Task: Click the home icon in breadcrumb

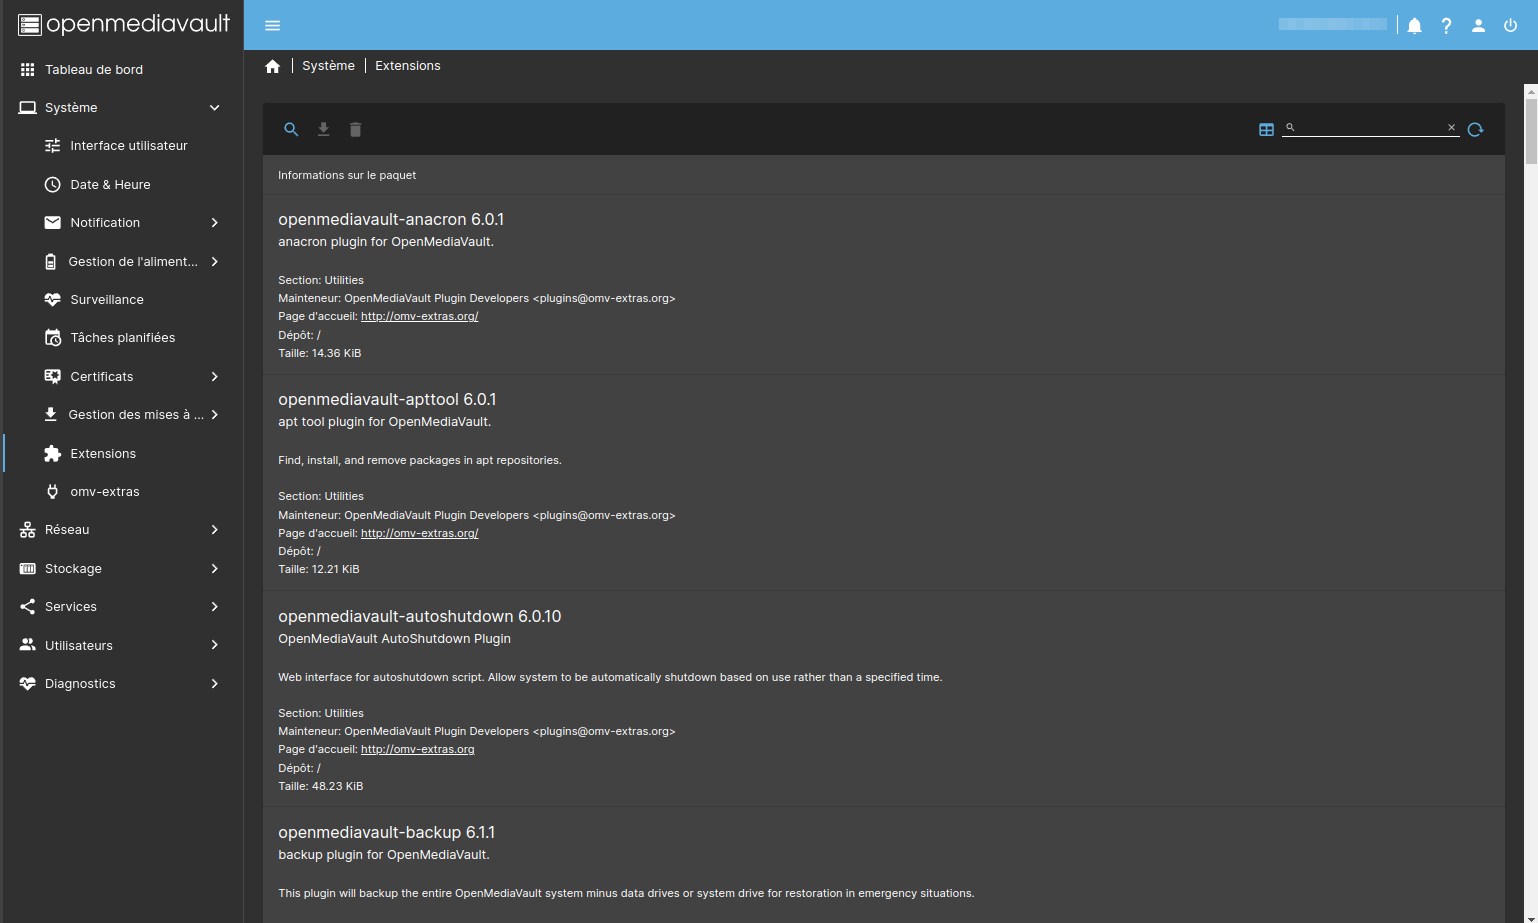Action: tap(272, 66)
